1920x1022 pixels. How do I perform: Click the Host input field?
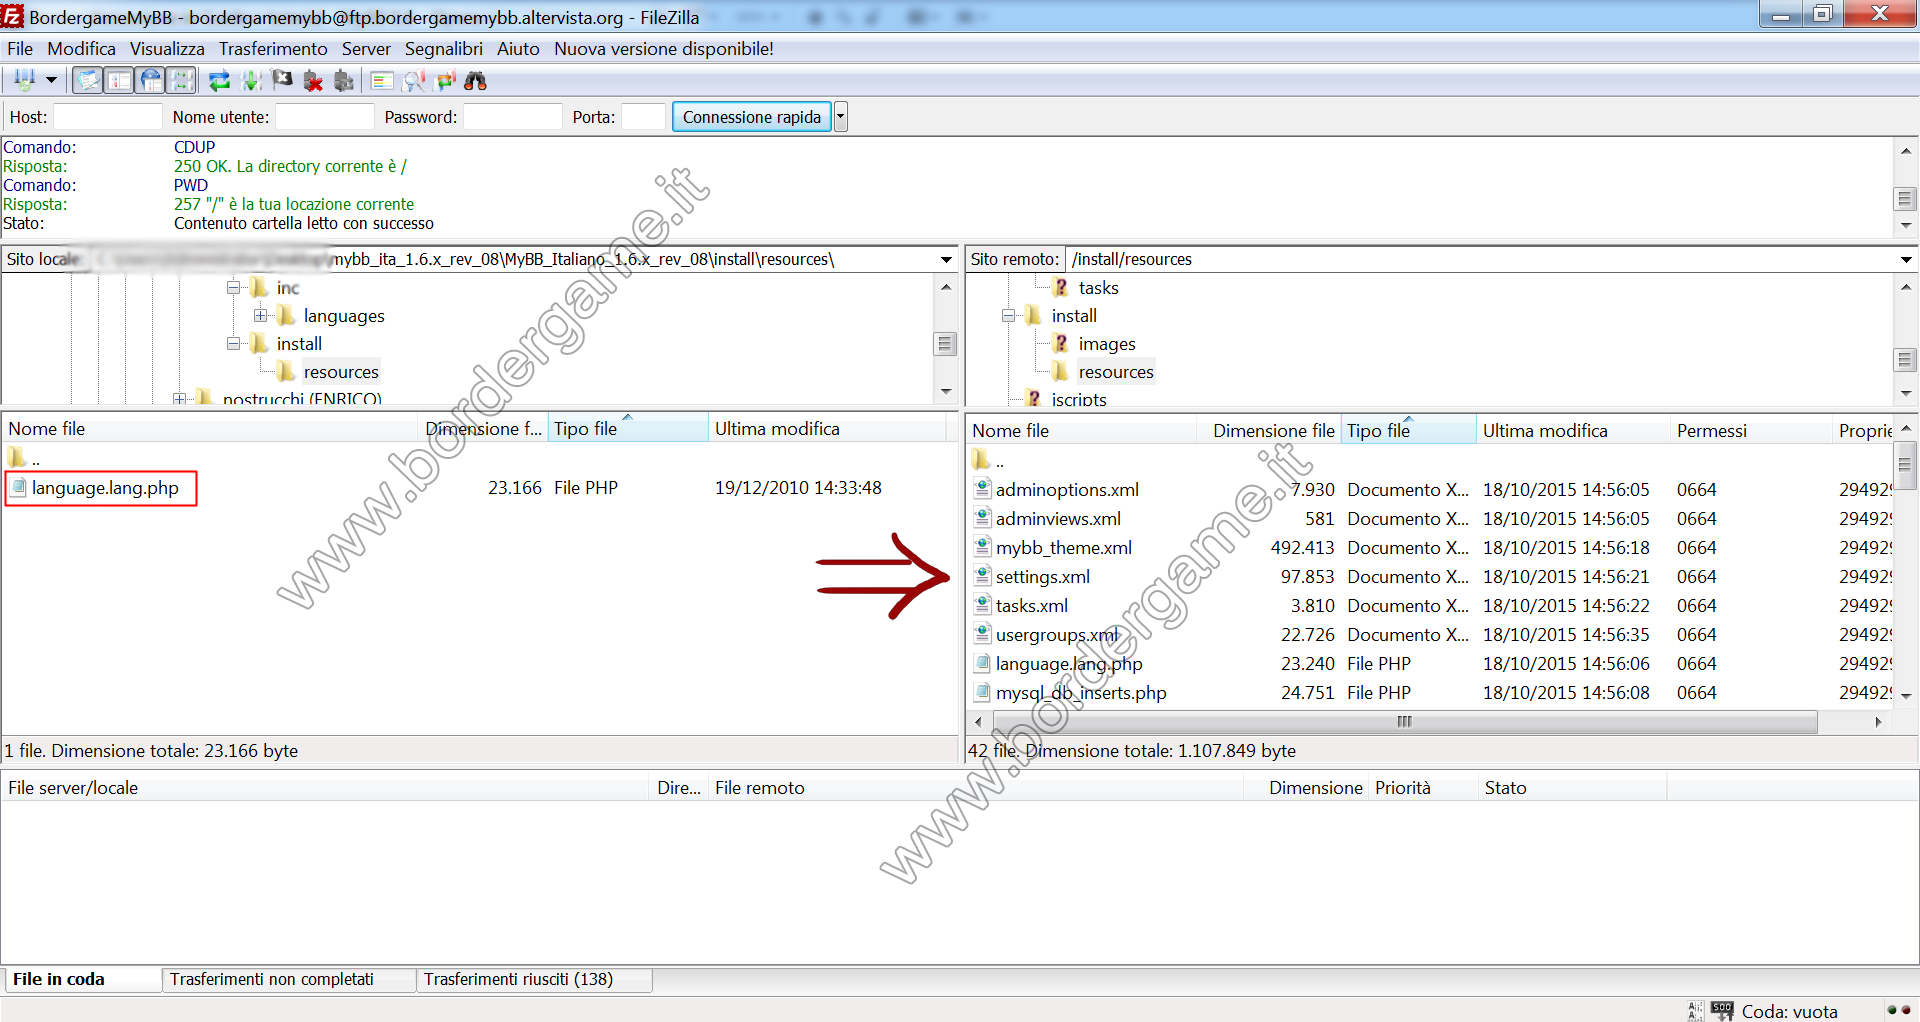(x=107, y=117)
